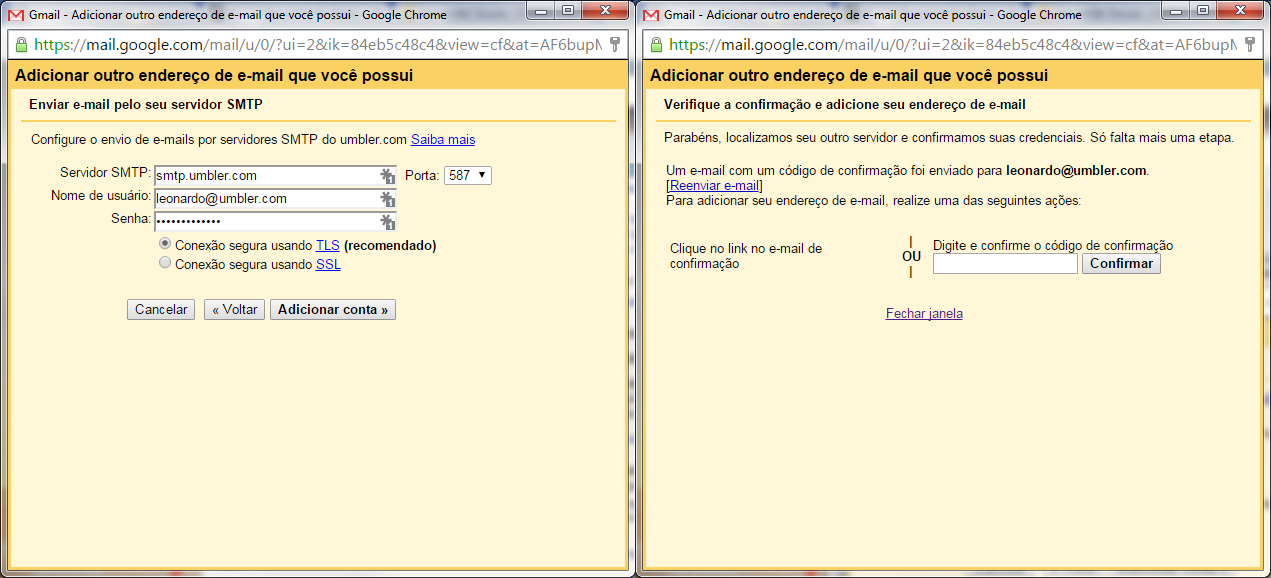Click green padlock in right window address bar

click(x=656, y=45)
